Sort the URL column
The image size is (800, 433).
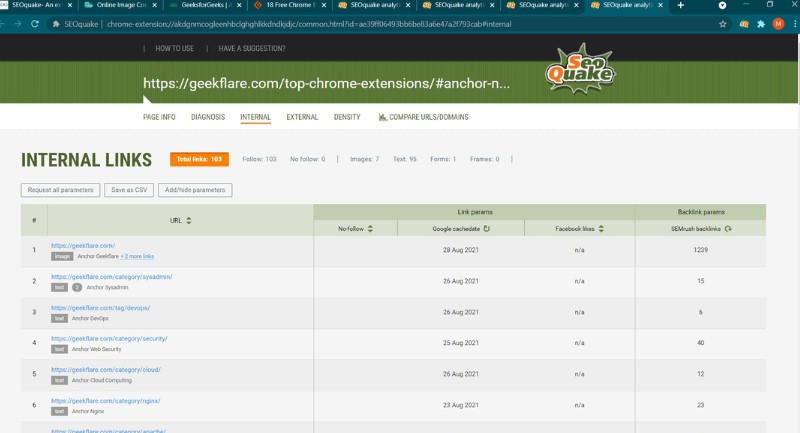click(x=189, y=220)
